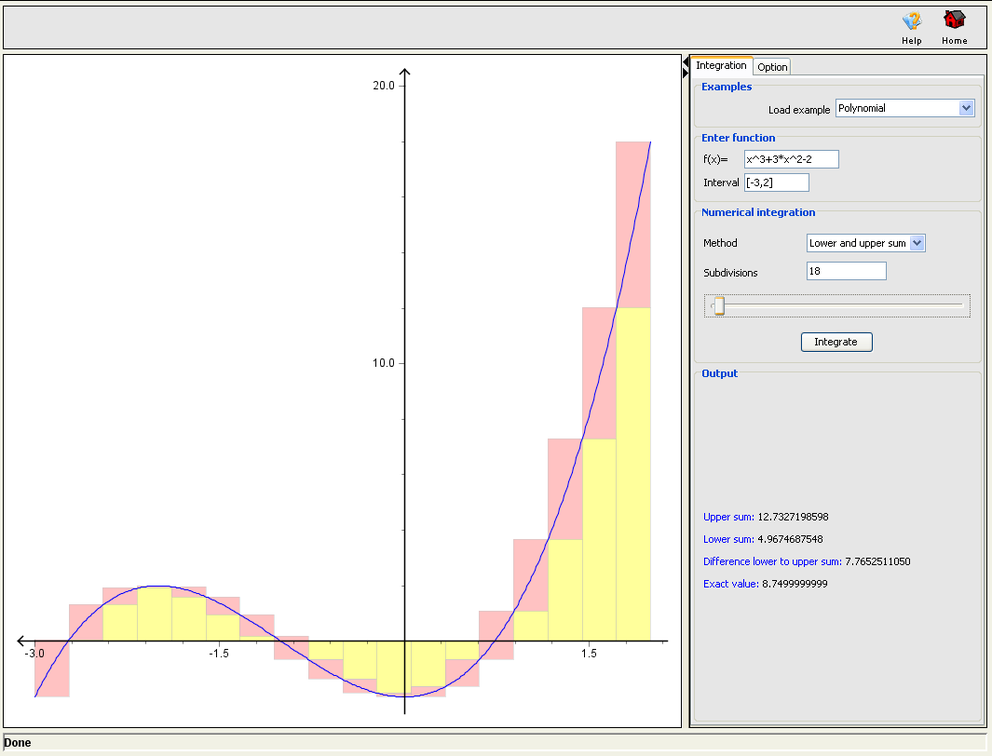Click the Help text label
This screenshot has width=992, height=756.
pyautogui.click(x=911, y=41)
